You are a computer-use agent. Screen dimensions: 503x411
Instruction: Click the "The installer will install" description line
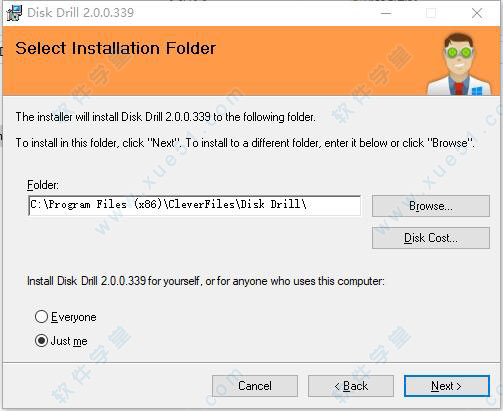pos(165,117)
